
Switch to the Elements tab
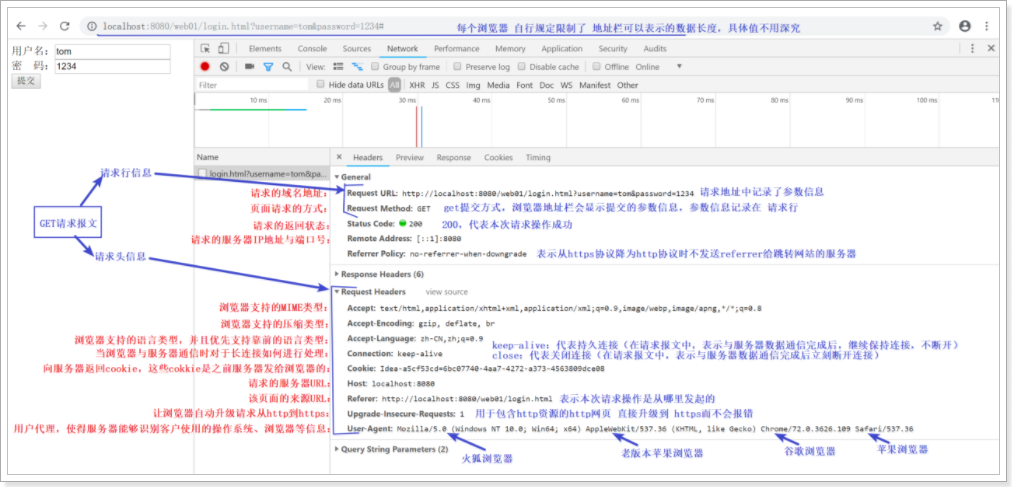pos(265,48)
